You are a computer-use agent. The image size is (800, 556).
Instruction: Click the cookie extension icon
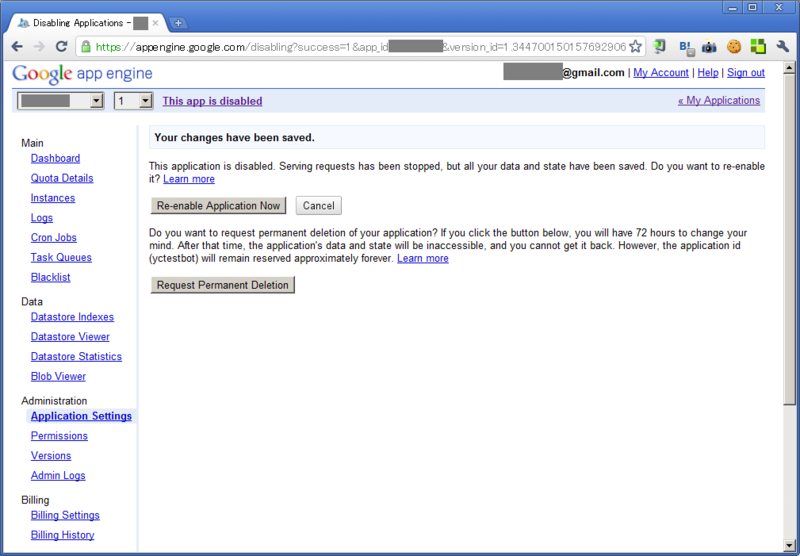pos(734,47)
